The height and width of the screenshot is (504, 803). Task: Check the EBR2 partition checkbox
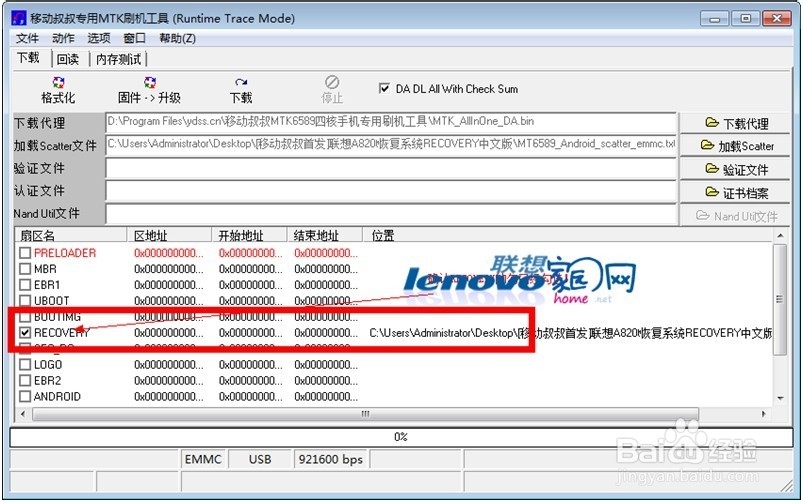point(25,380)
